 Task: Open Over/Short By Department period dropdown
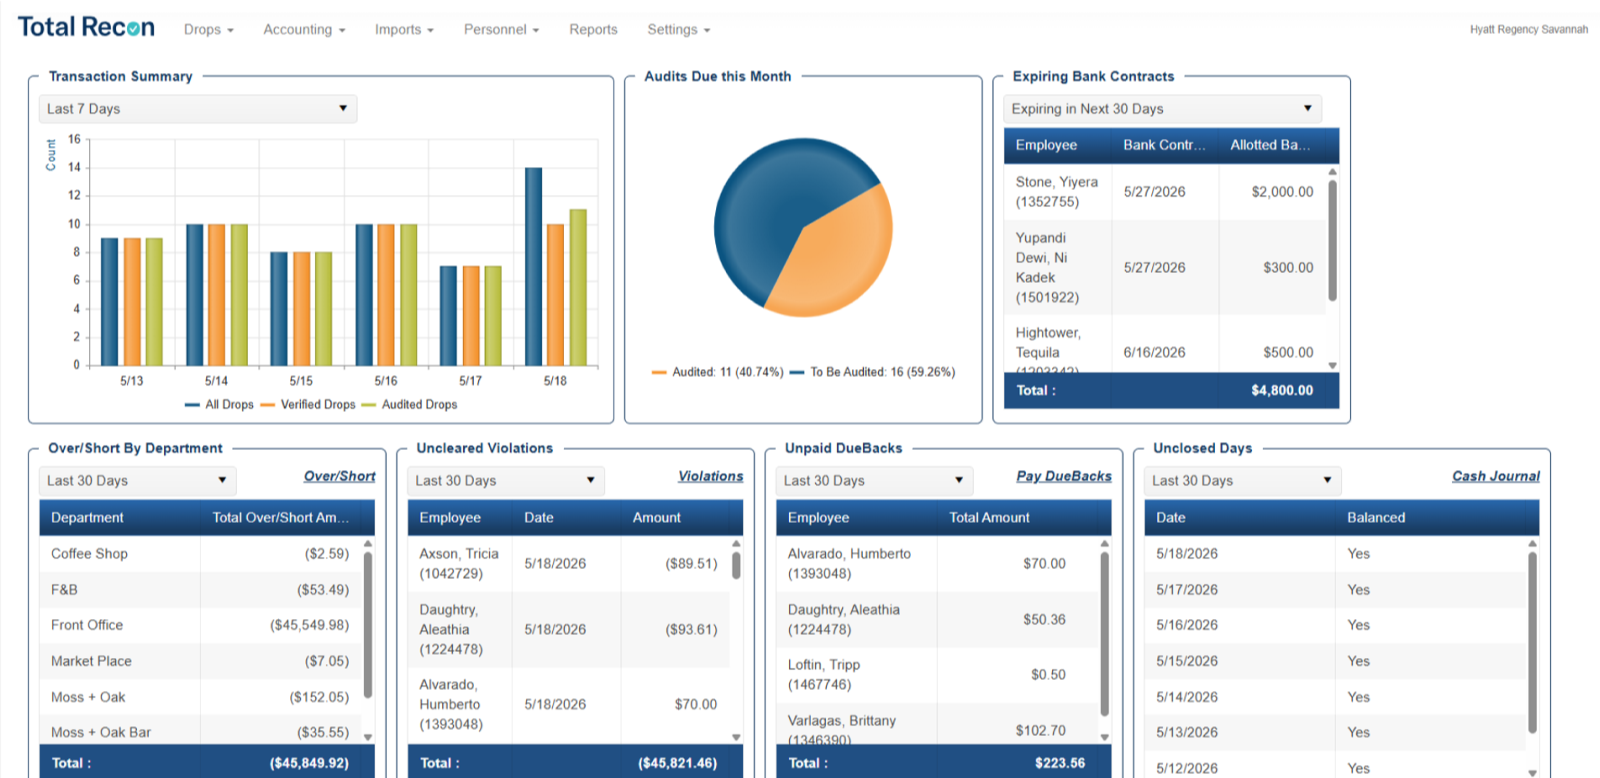click(x=138, y=481)
